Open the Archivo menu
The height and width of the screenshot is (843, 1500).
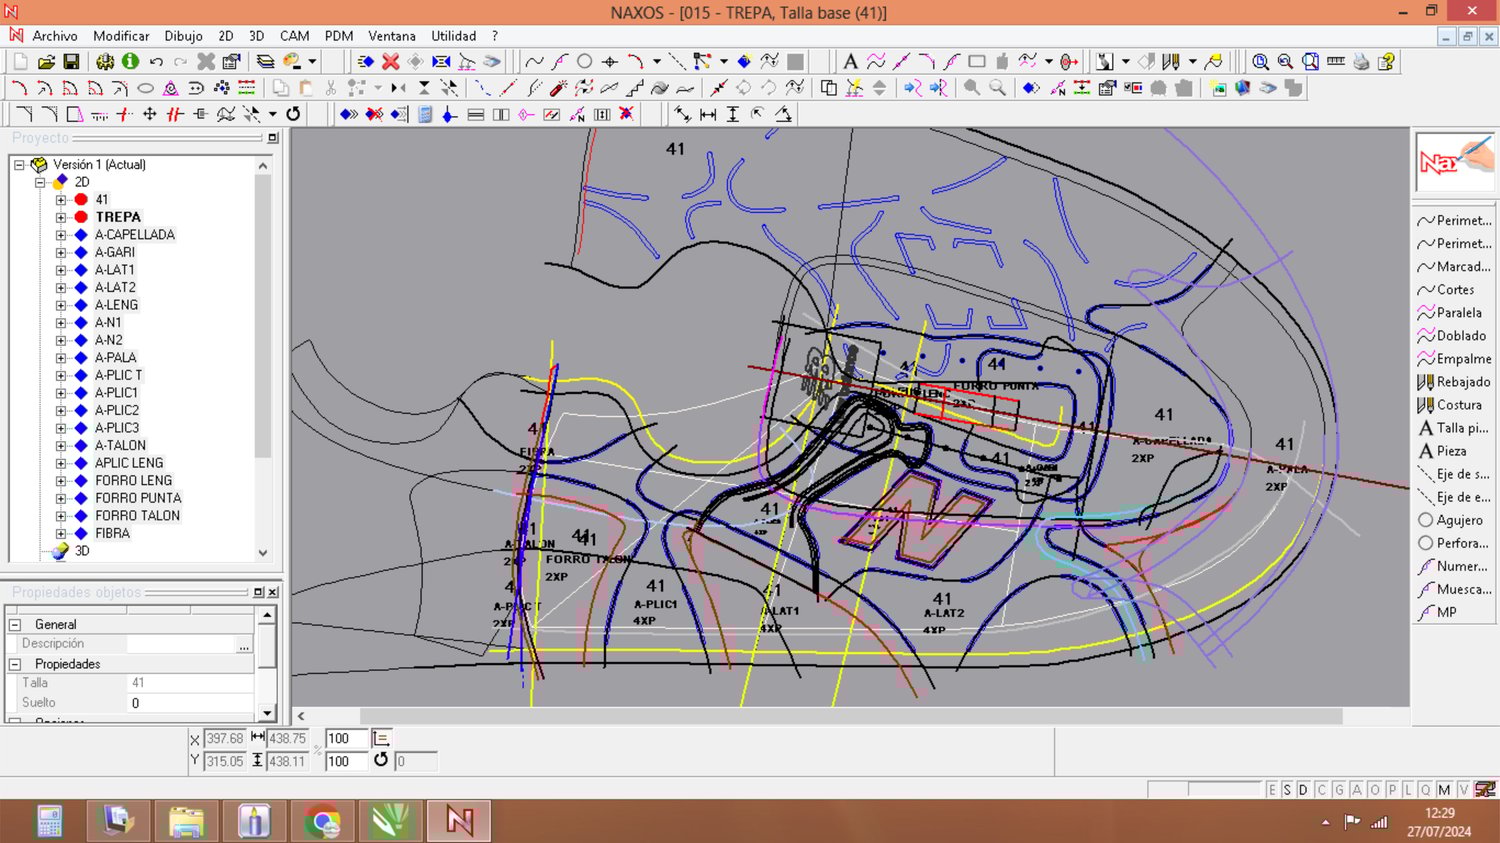(x=55, y=36)
